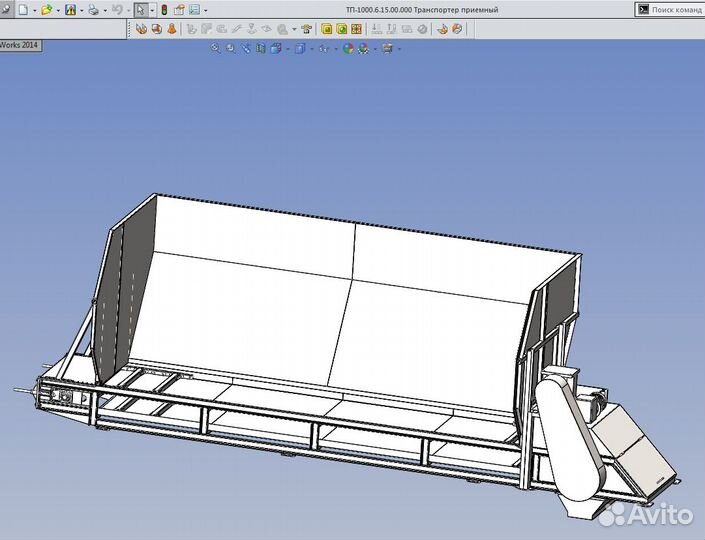Click the Rebuild traffic light icon
This screenshot has width=705, height=540.
tap(164, 9)
